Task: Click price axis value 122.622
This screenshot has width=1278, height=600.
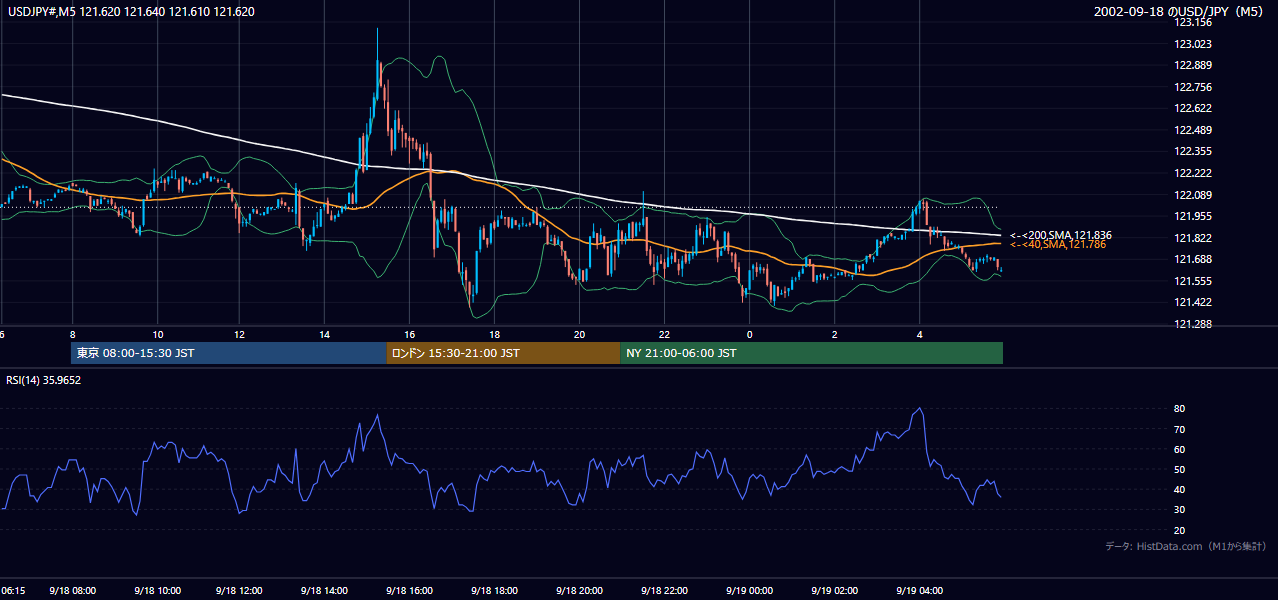Action: [x=1193, y=108]
